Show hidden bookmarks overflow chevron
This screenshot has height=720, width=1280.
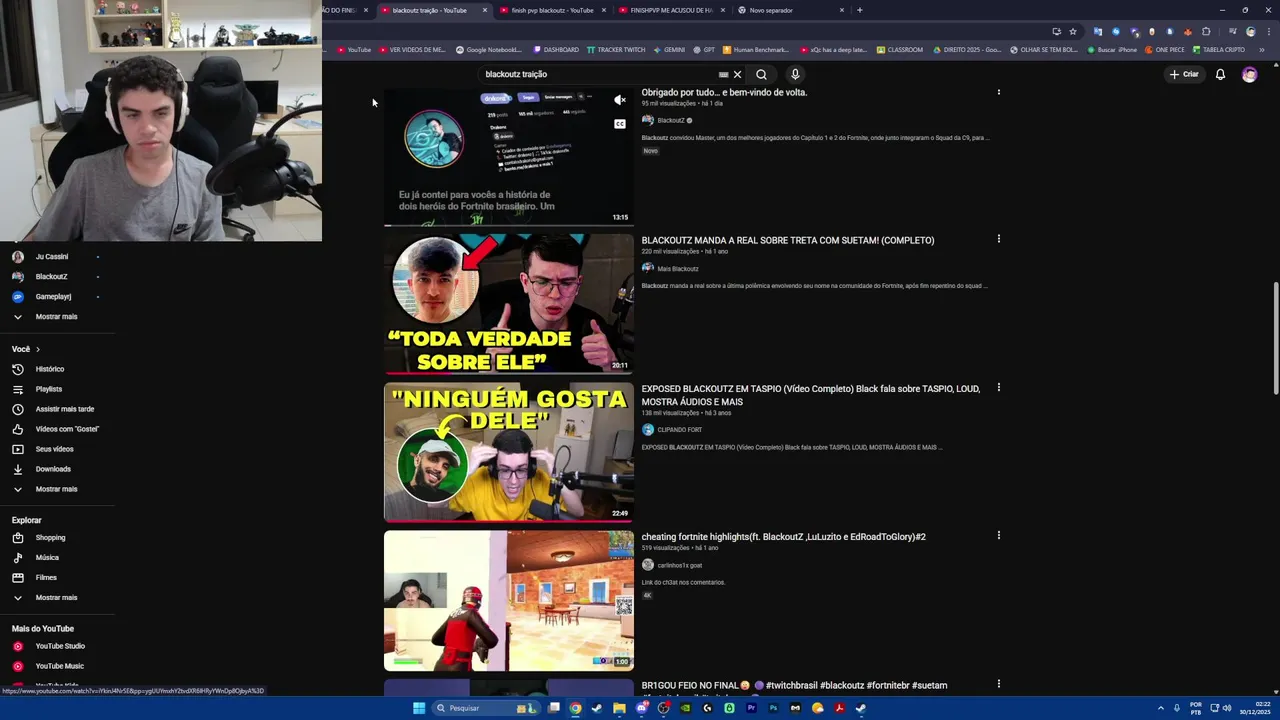1262,50
